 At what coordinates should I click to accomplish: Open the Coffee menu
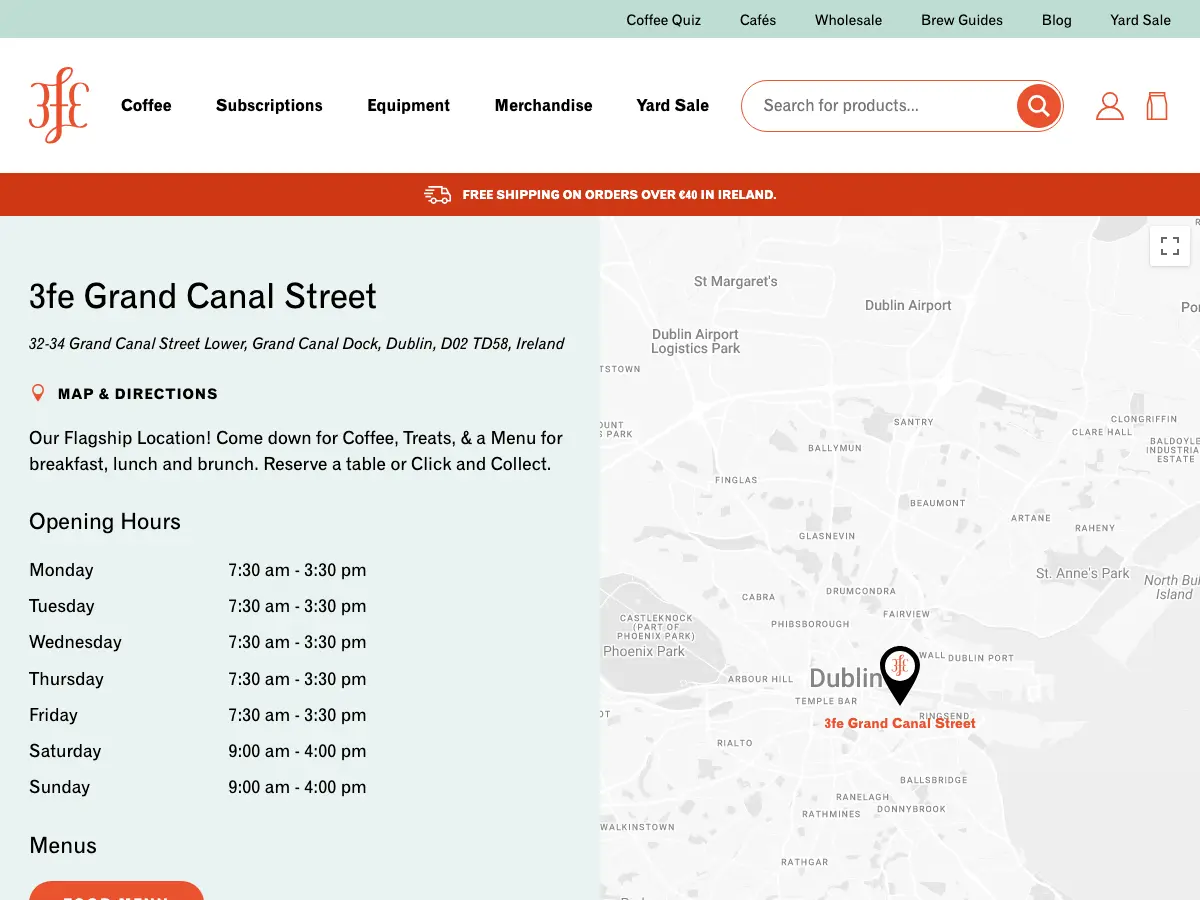(x=146, y=105)
